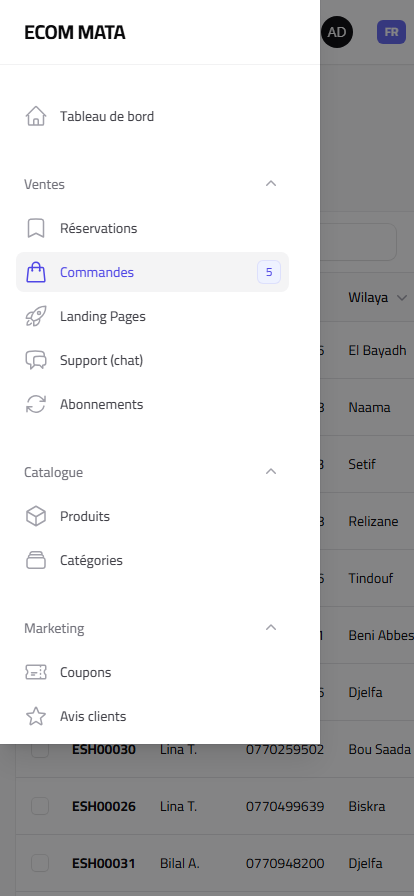This screenshot has width=414, height=896.
Task: Click the Beni Abbes wilaya cell
Action: [x=381, y=635]
